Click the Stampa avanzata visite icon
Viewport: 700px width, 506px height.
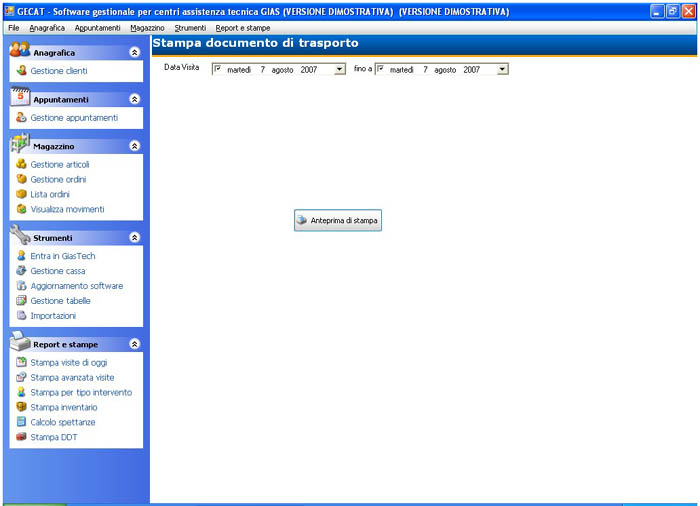[x=21, y=377]
